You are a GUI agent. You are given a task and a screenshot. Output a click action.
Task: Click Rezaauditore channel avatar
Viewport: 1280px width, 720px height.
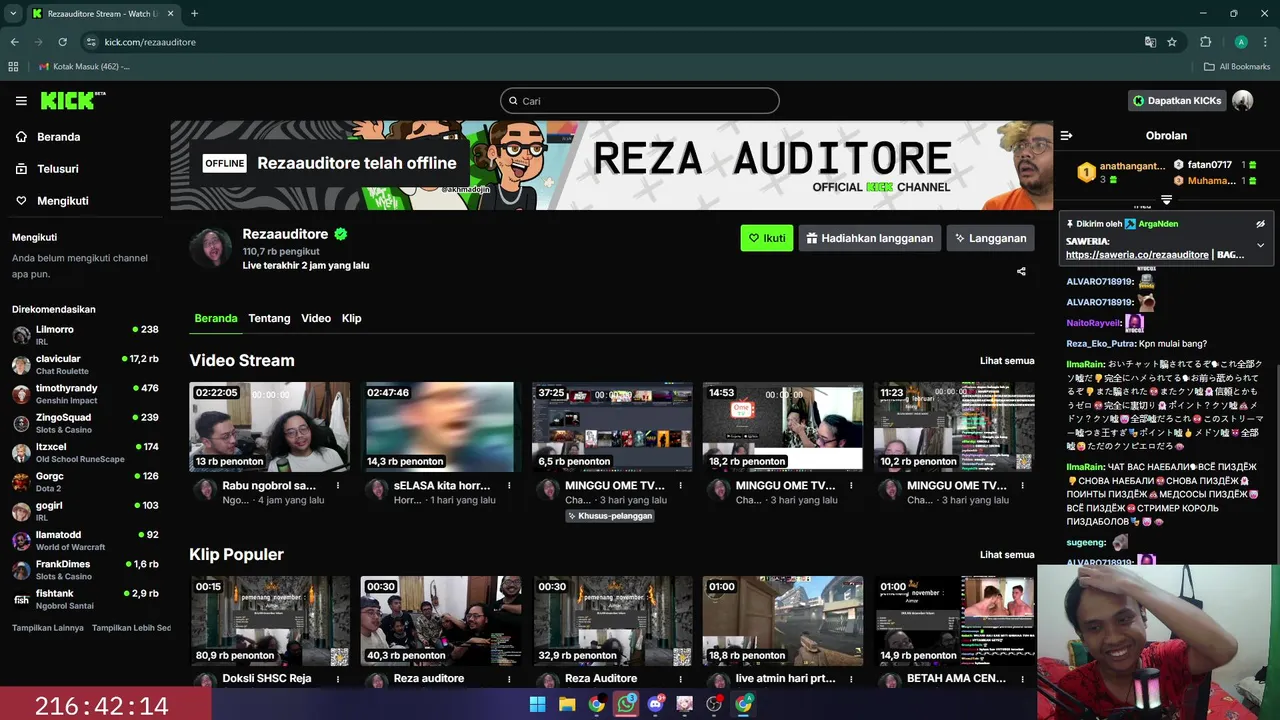[211, 249]
